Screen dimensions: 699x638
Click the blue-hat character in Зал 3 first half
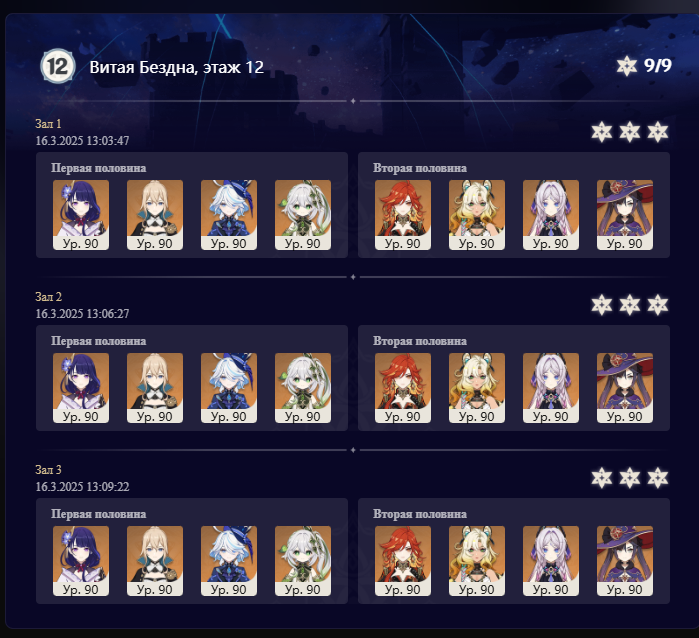tap(229, 561)
